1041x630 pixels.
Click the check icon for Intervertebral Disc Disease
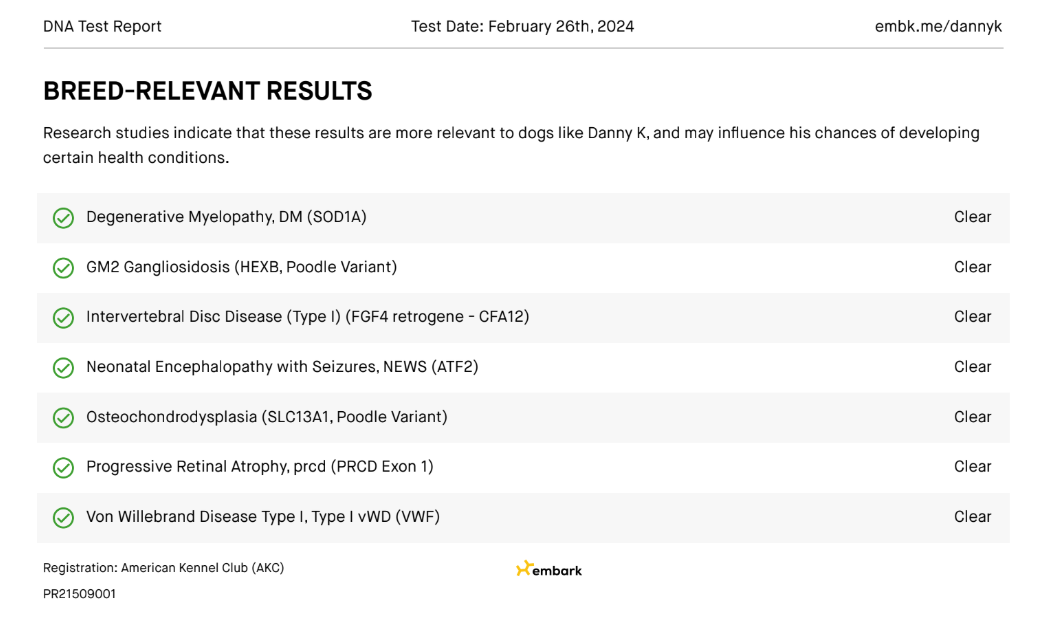click(63, 318)
